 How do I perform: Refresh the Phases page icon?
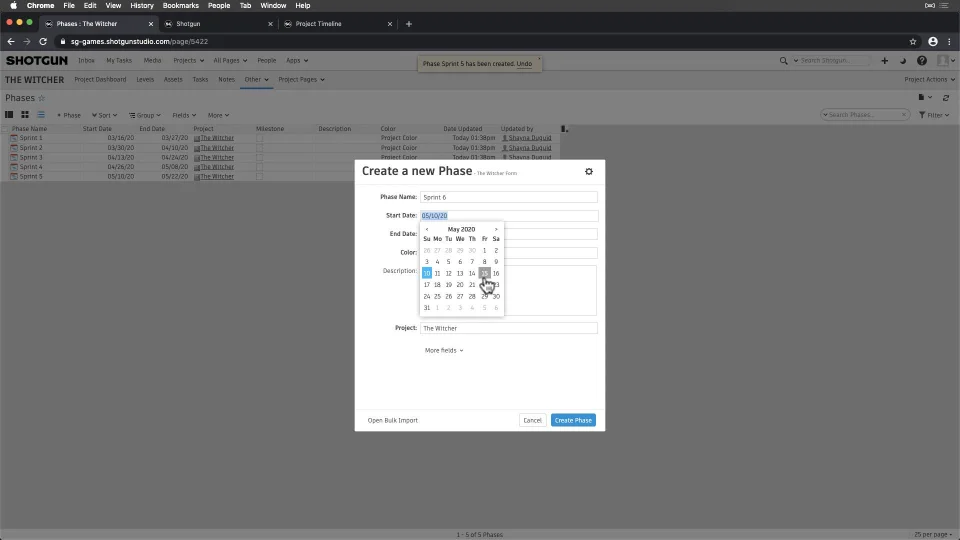point(946,98)
